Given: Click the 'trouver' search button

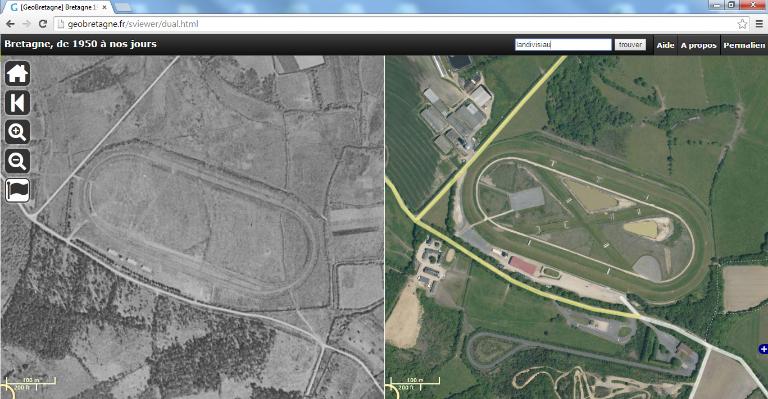Looking at the screenshot, I should click(x=630, y=45).
